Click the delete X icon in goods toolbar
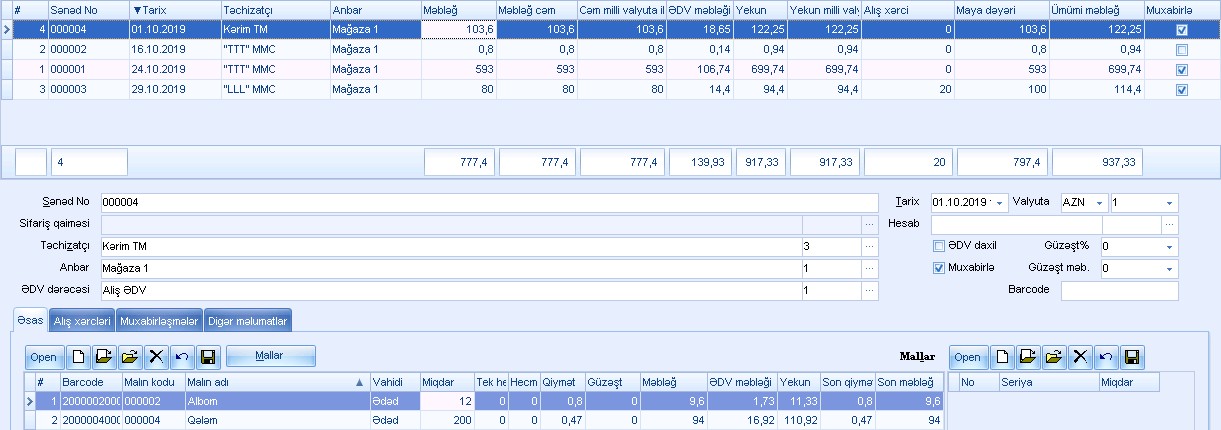The image size is (1221, 430). tap(156, 356)
